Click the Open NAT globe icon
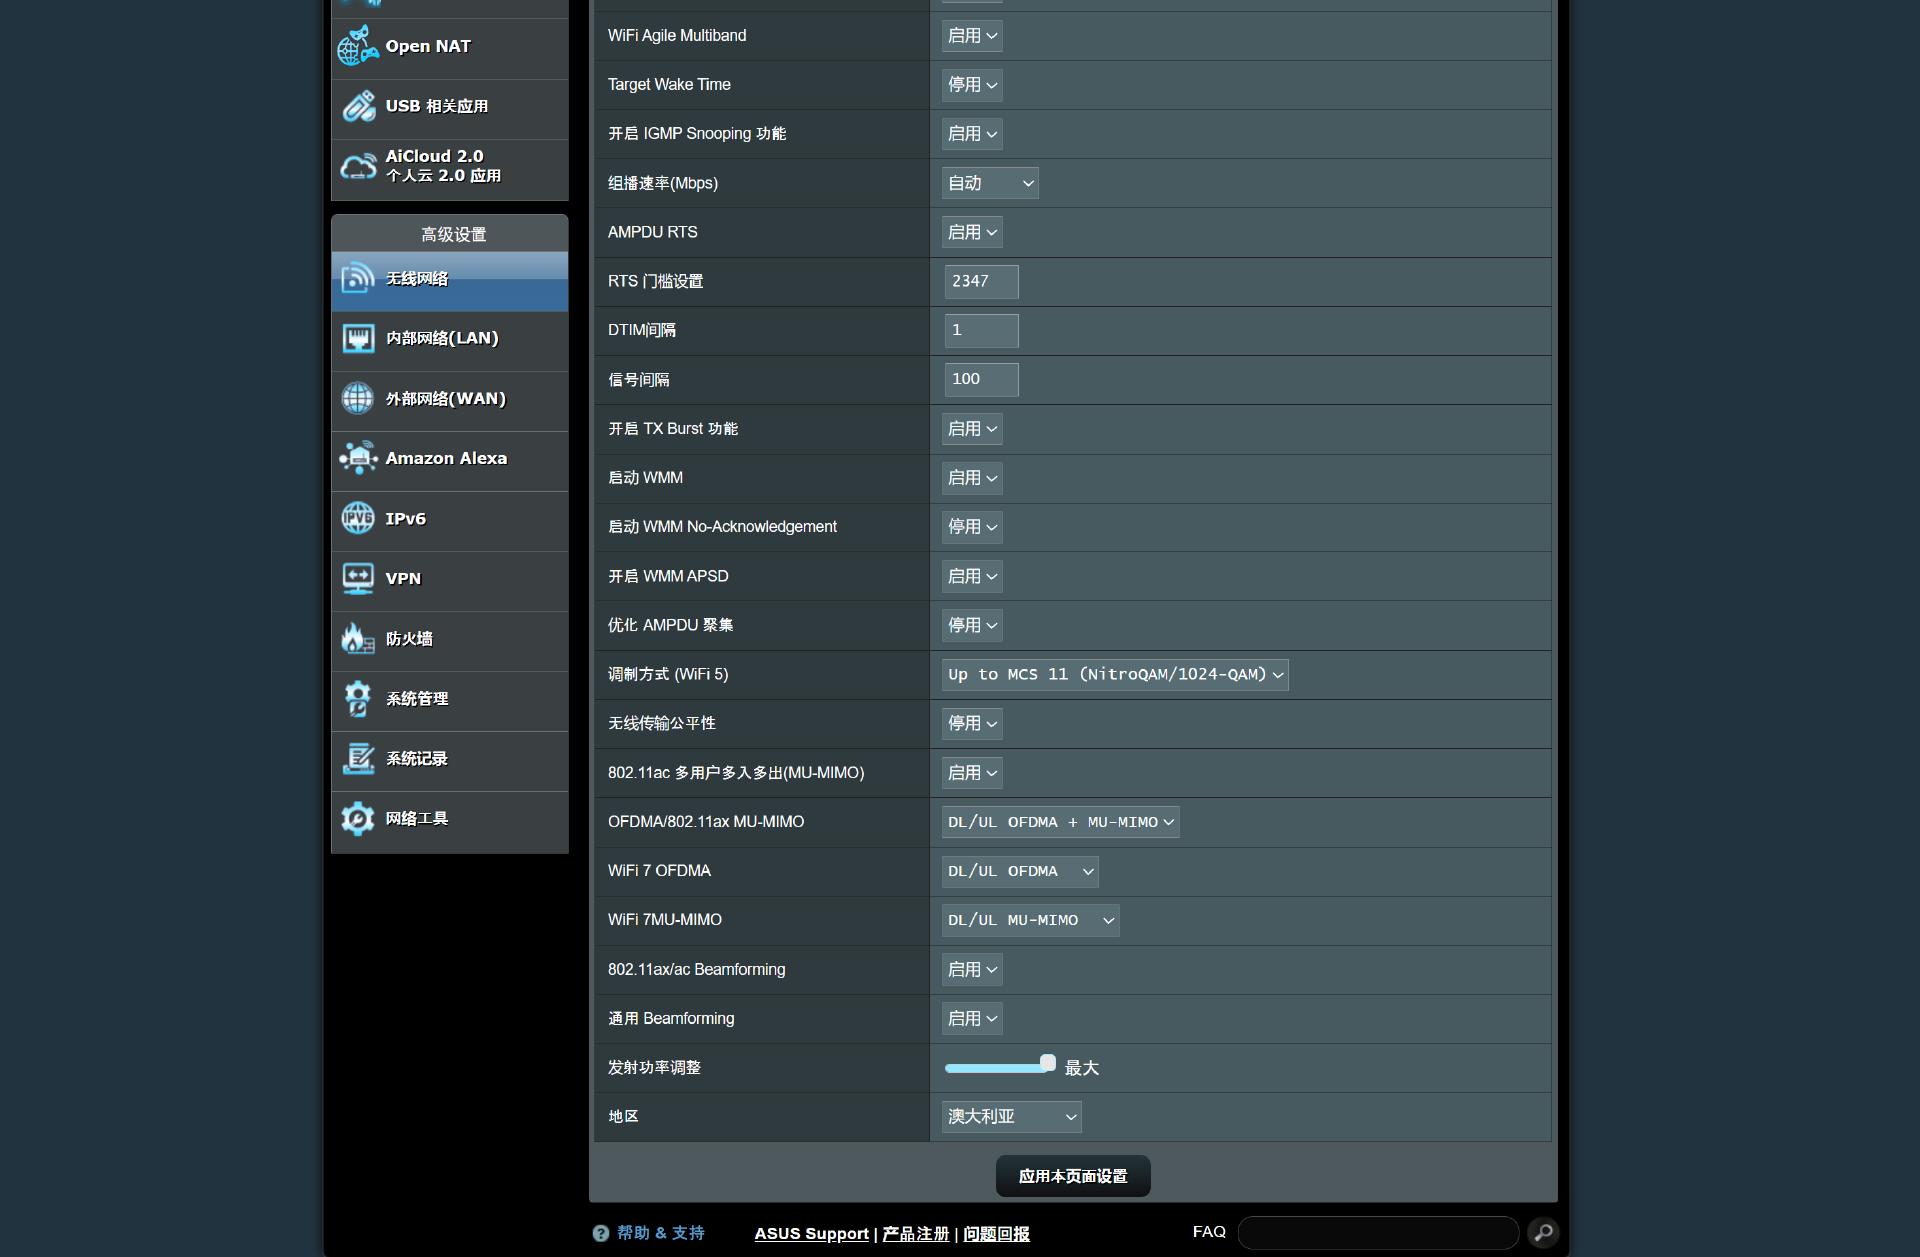Screen dimensions: 1920x1257 click(x=357, y=46)
